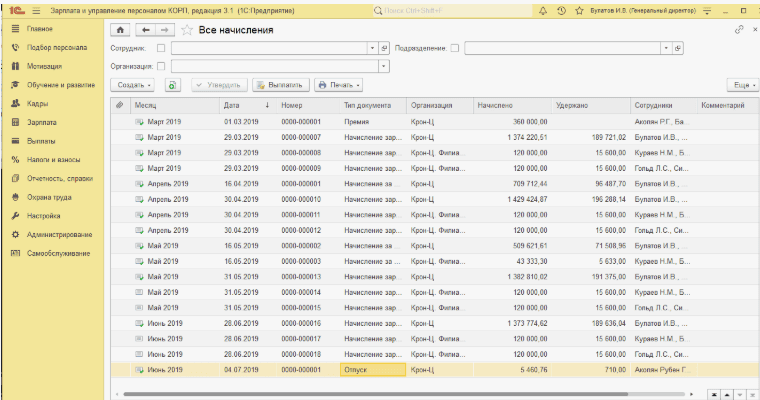Viewport: 760px width, 400px height.
Task: Click the horizontal scrollbar of the list
Action: pos(376,394)
